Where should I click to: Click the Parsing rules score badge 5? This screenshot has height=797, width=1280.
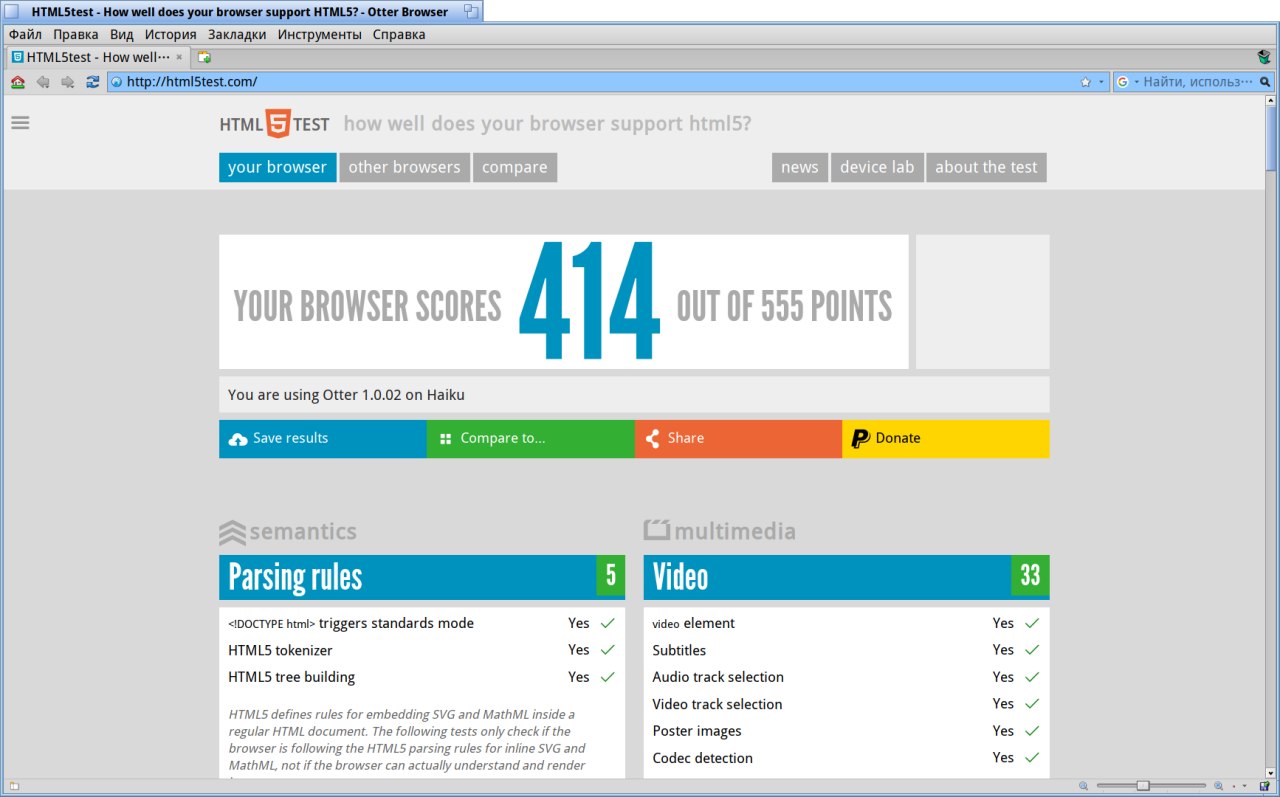pos(610,575)
